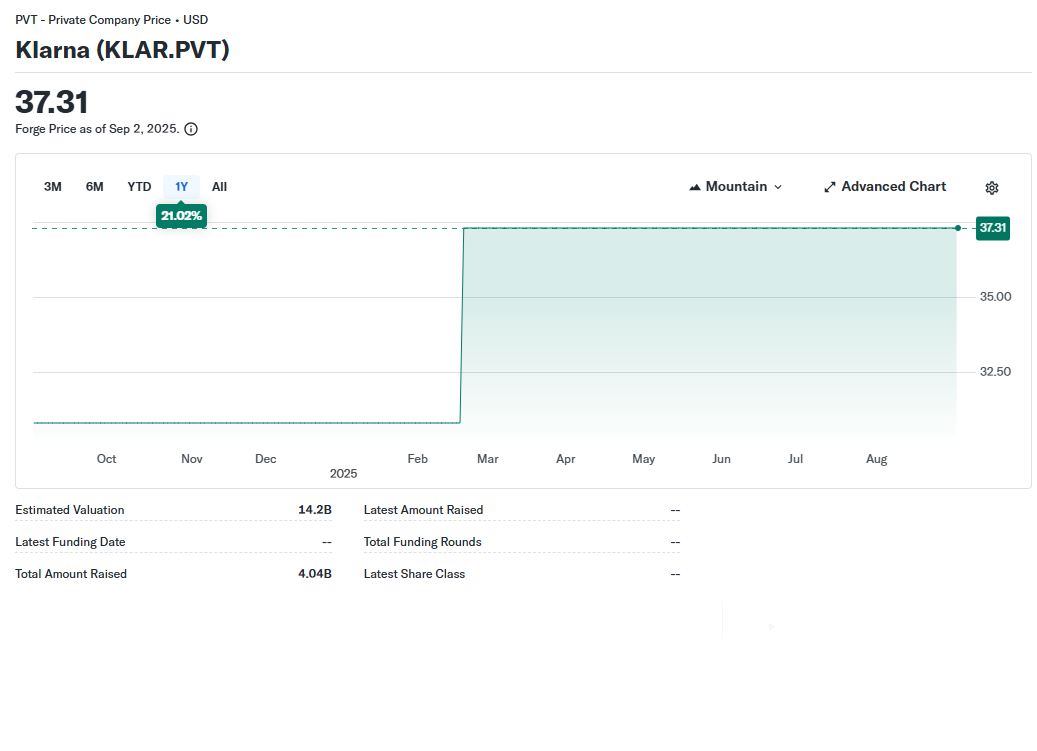The image size is (1037, 751).
Task: Click the chart's latest price endpoint dot
Action: [x=958, y=228]
